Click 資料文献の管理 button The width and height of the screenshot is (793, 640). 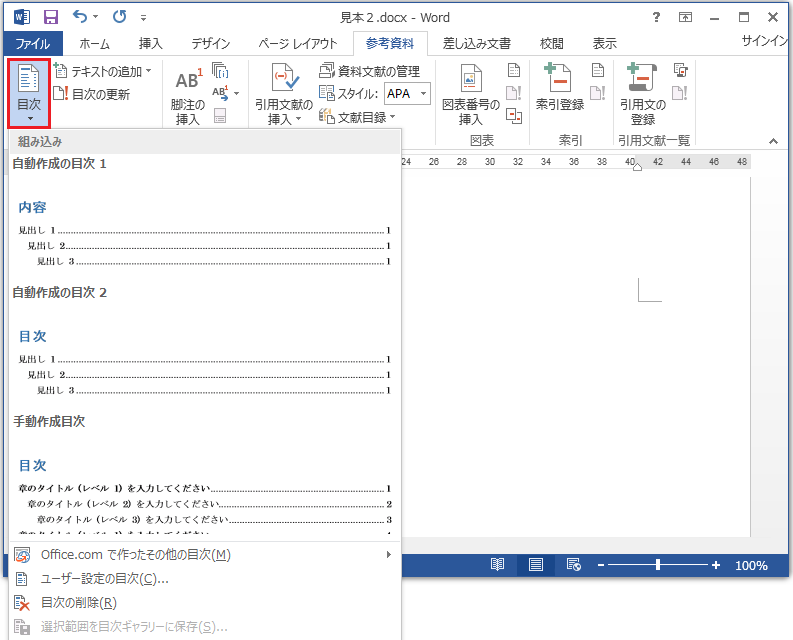(x=369, y=72)
